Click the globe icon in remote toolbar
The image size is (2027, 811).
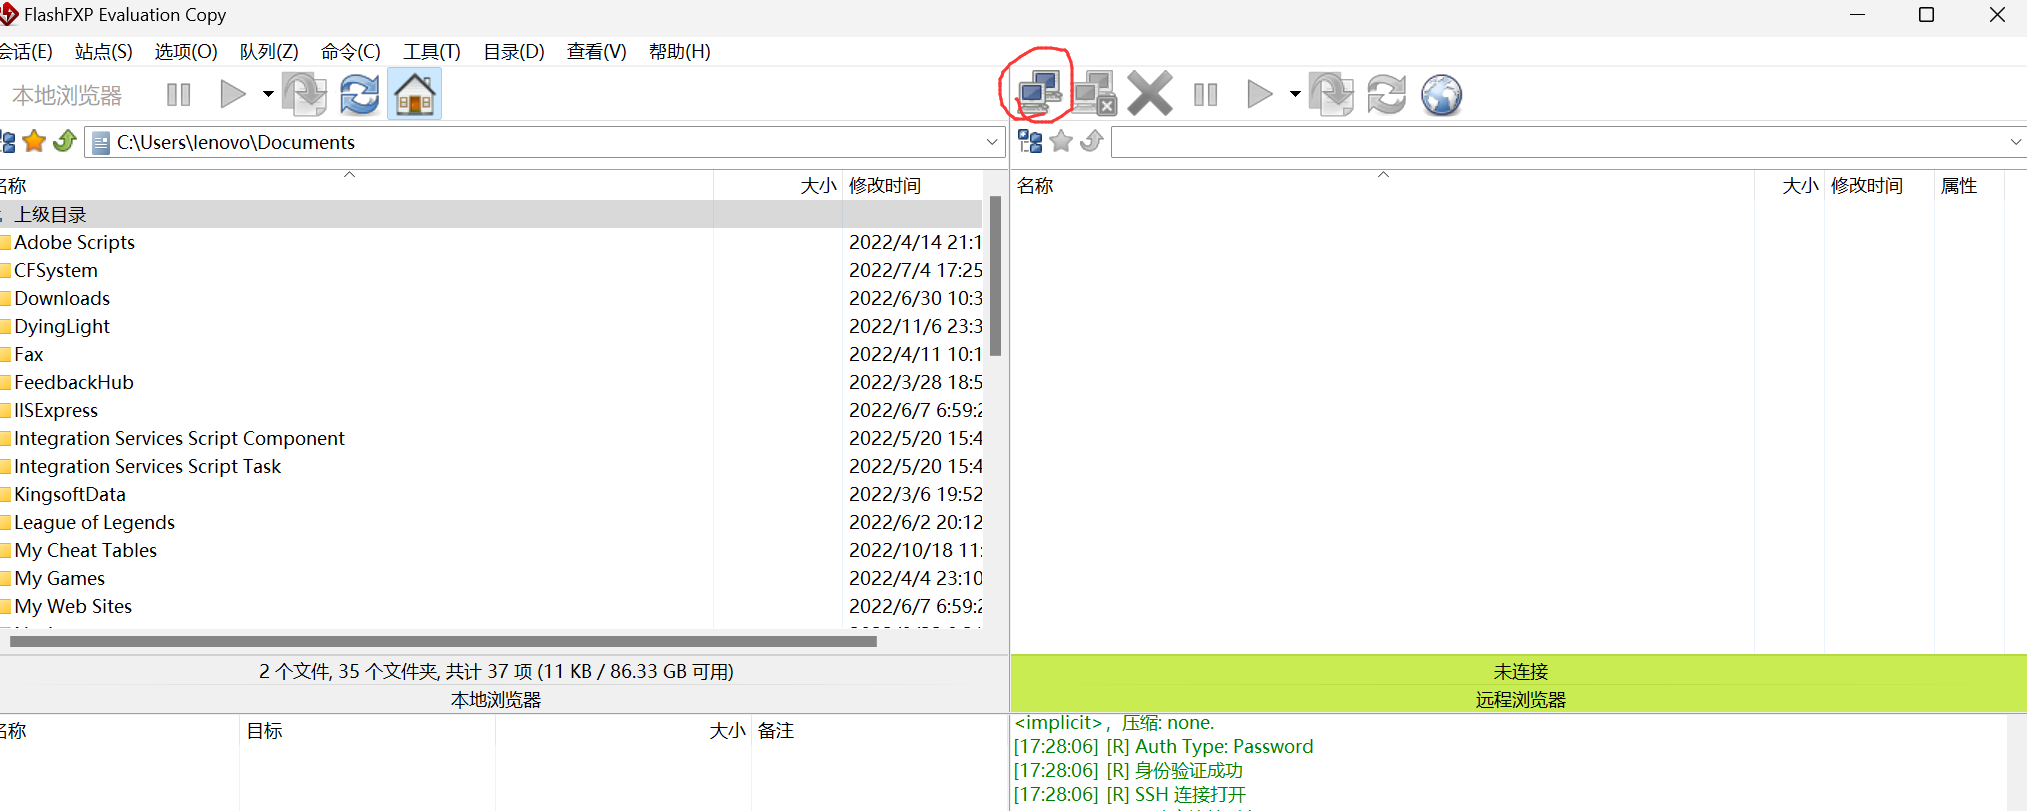(x=1442, y=95)
